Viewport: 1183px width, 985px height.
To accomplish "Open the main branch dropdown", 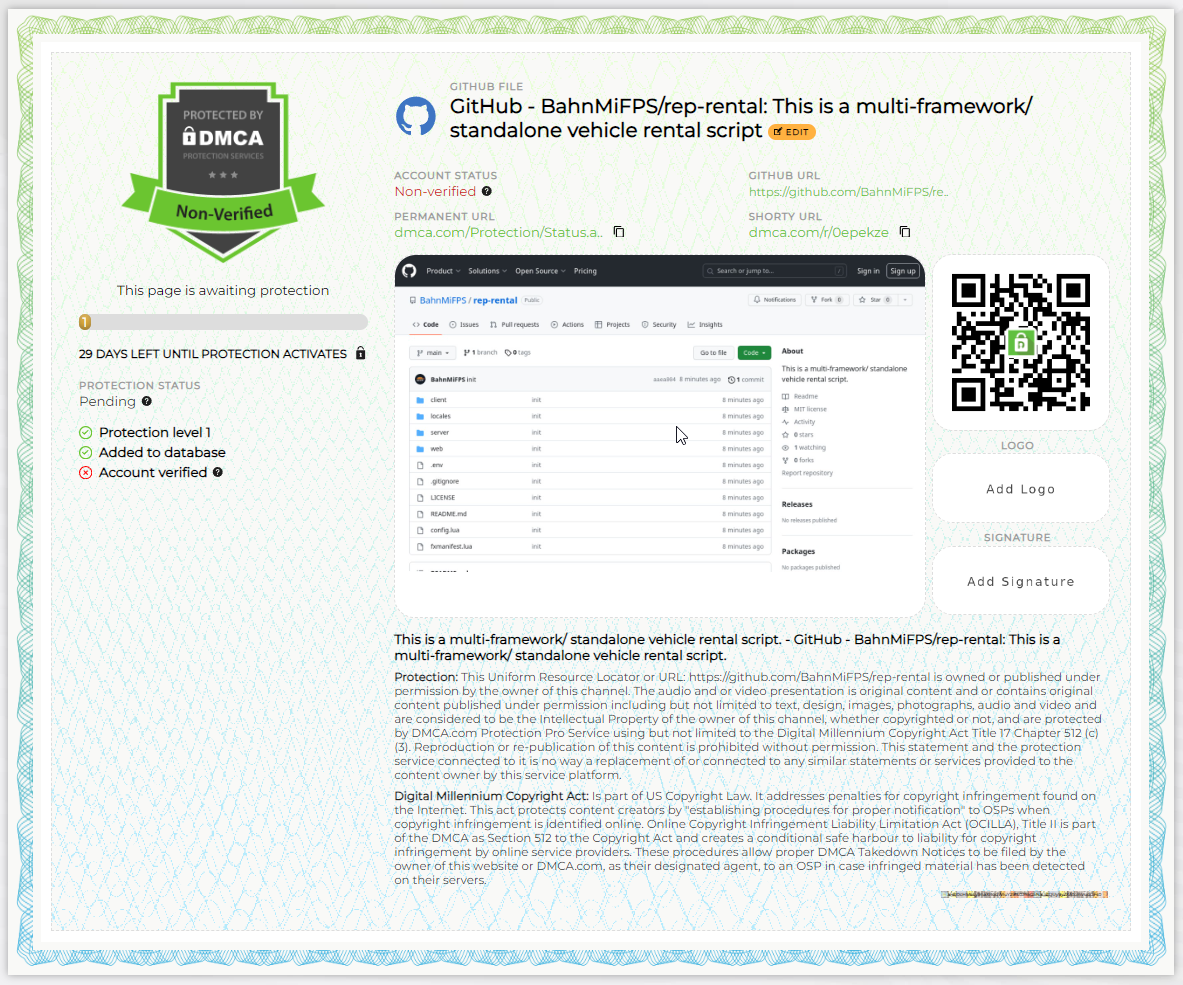I will click(x=432, y=352).
